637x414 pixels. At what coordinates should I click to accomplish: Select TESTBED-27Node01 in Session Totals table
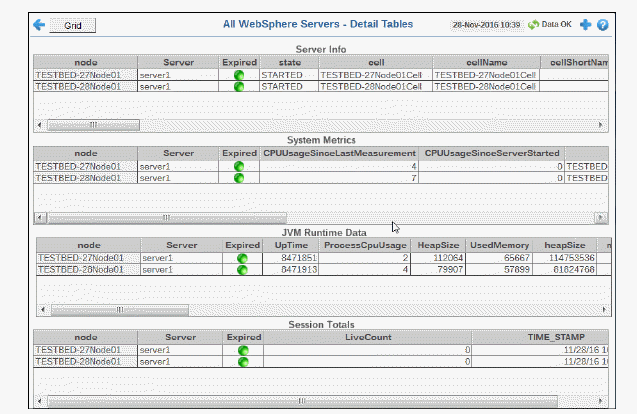[78, 350]
